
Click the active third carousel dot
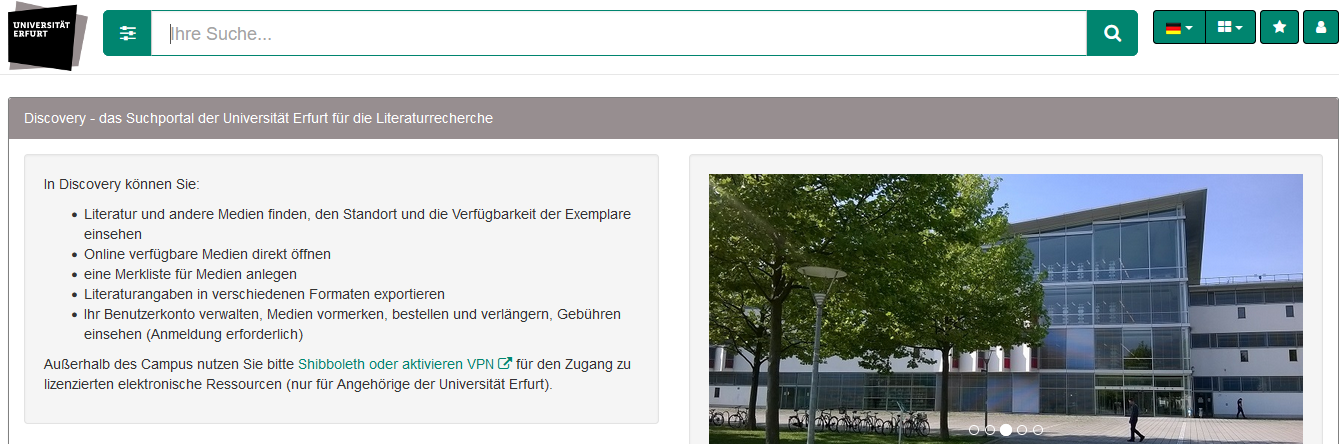[x=1006, y=430]
